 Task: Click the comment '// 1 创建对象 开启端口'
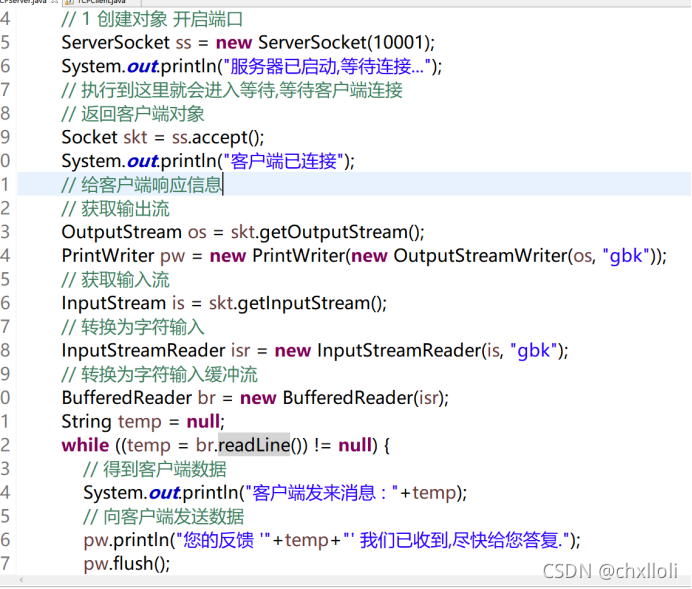click(152, 19)
